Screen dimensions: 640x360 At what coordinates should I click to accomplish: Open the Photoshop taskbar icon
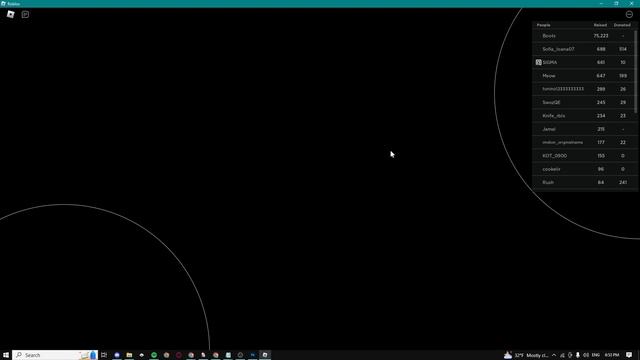click(x=253, y=355)
